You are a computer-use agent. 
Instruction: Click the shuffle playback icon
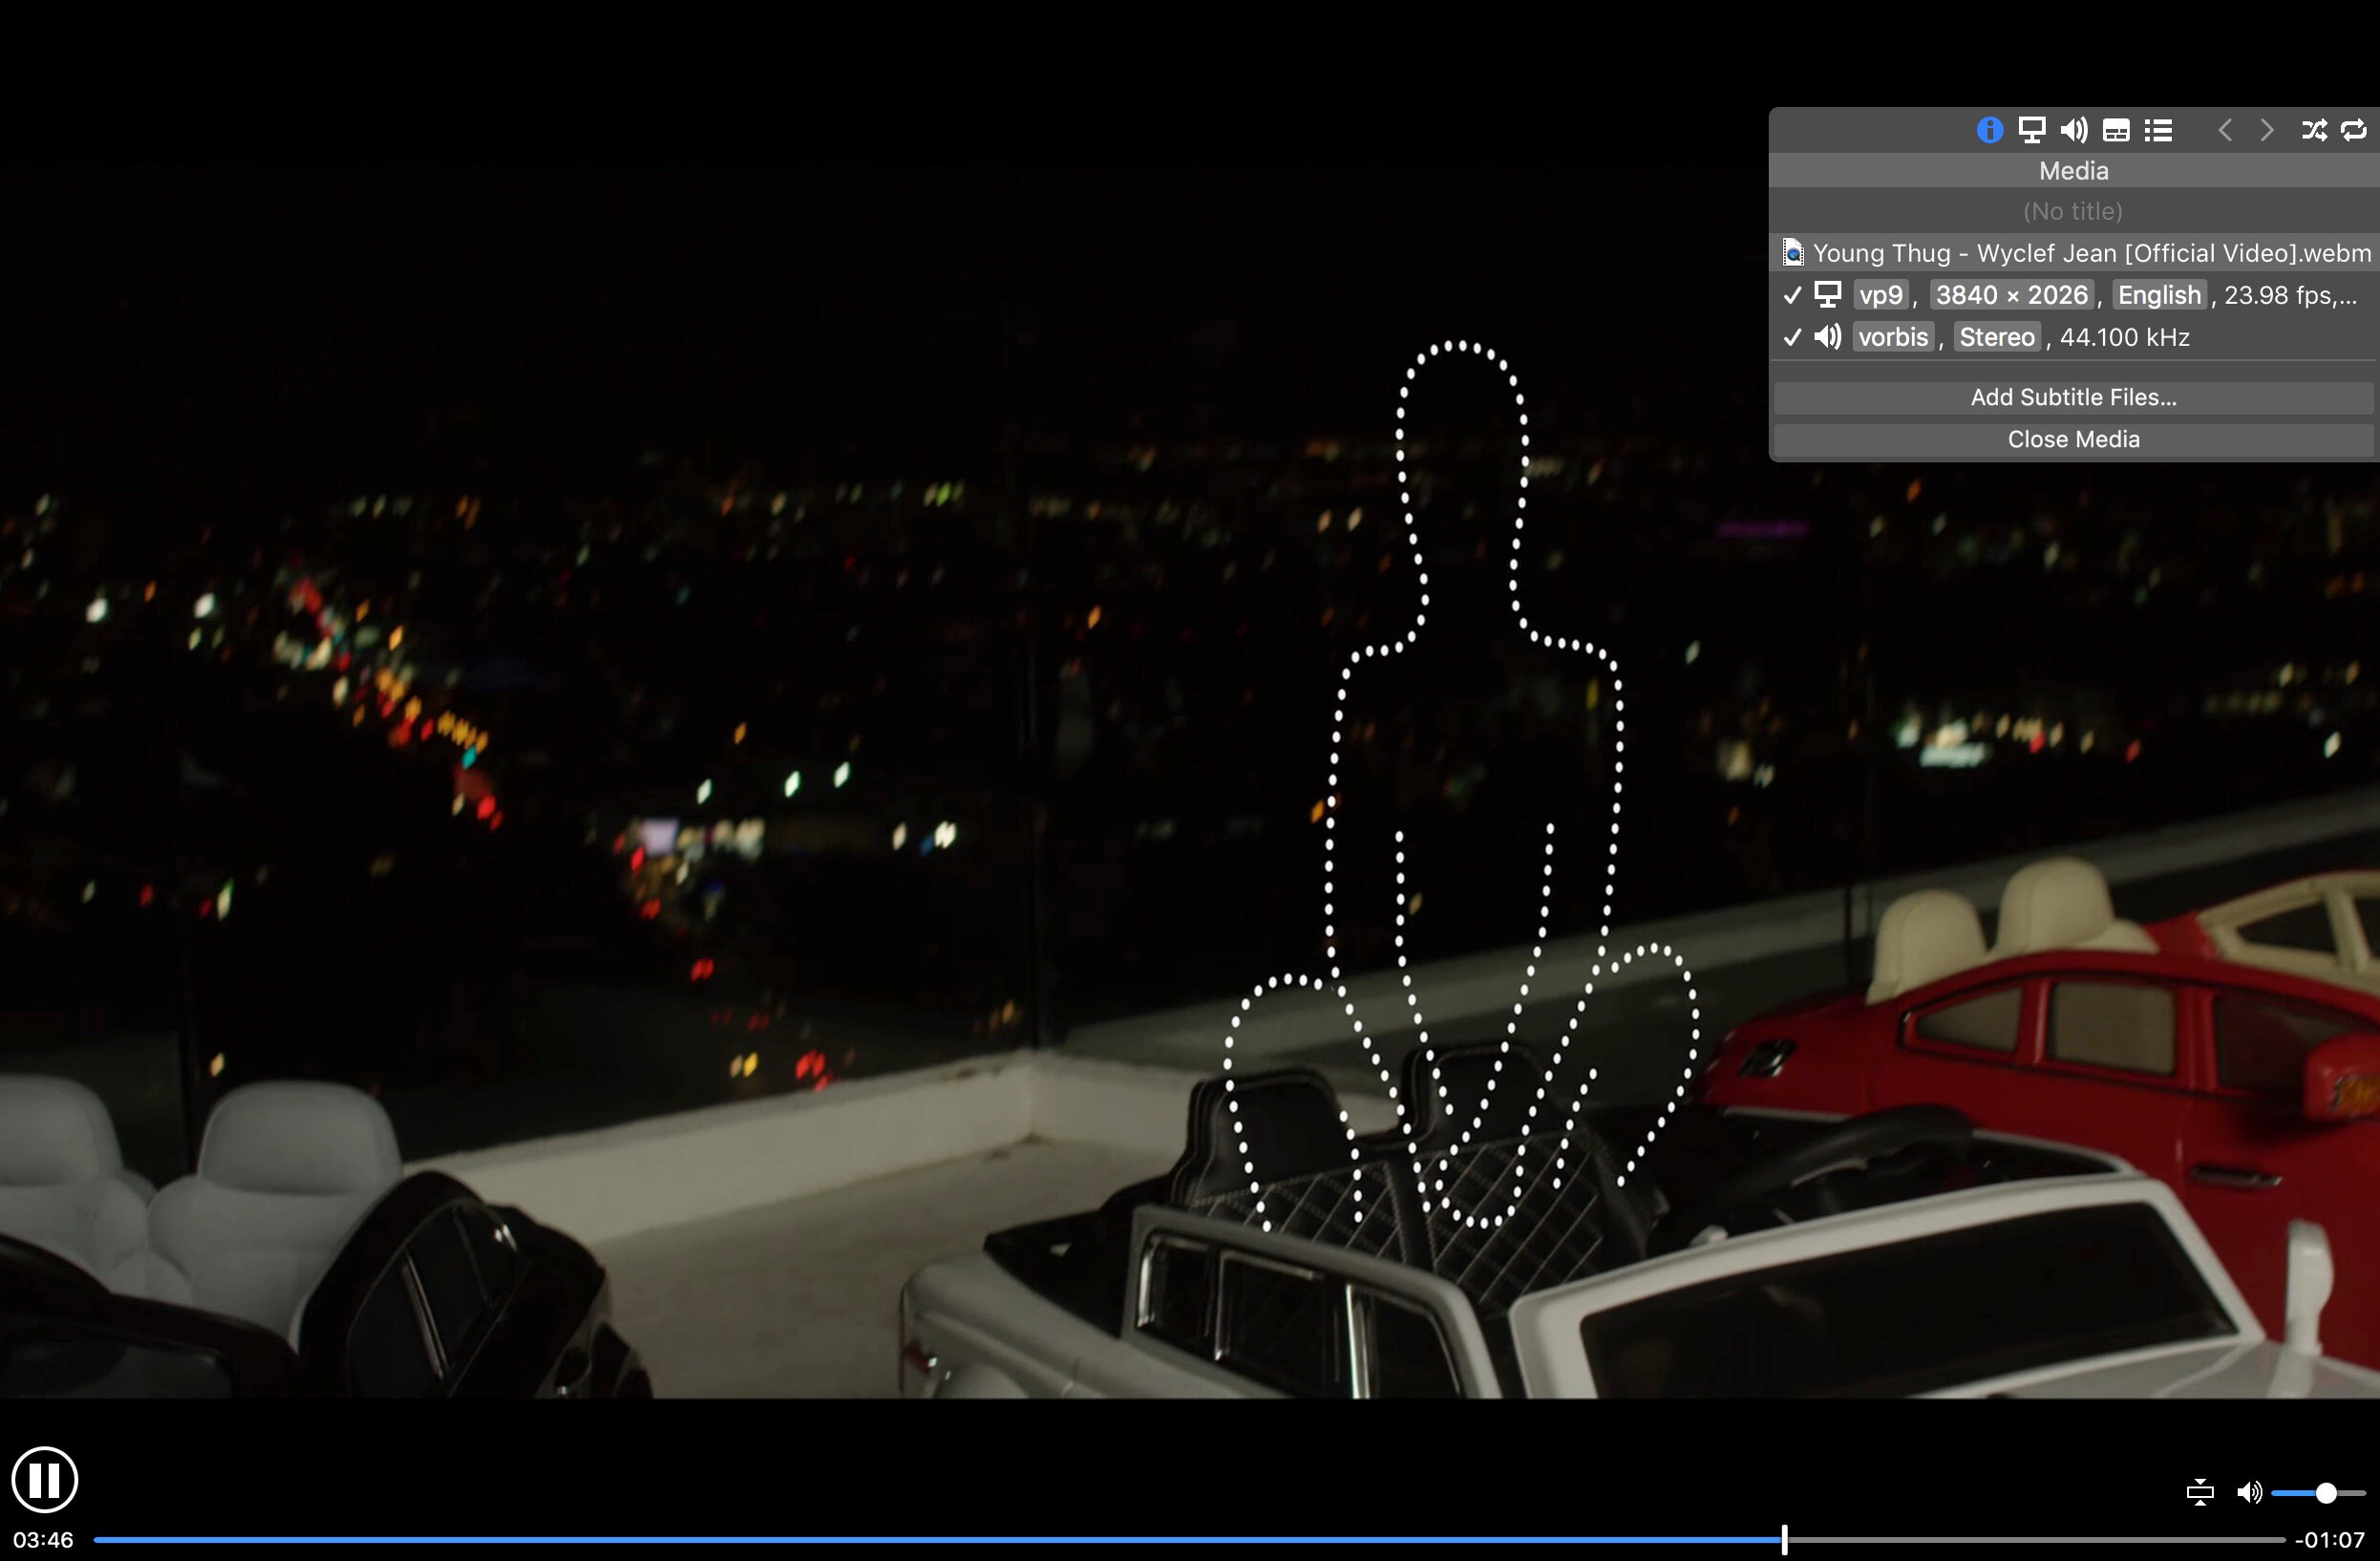click(2316, 129)
